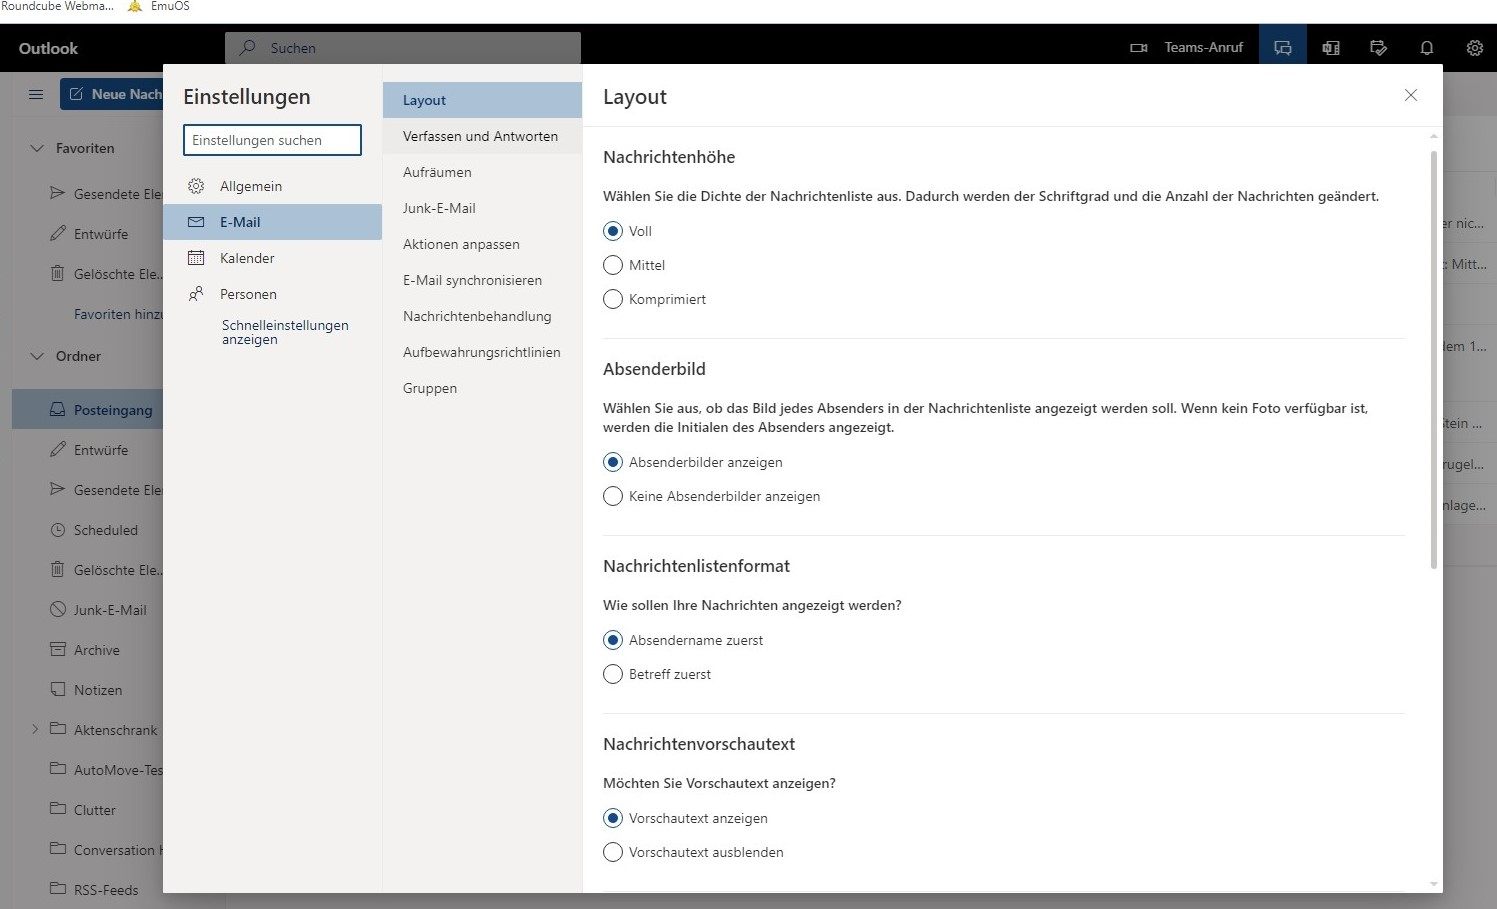Open the Gruppen settings
The width and height of the screenshot is (1497, 909).
click(482, 388)
